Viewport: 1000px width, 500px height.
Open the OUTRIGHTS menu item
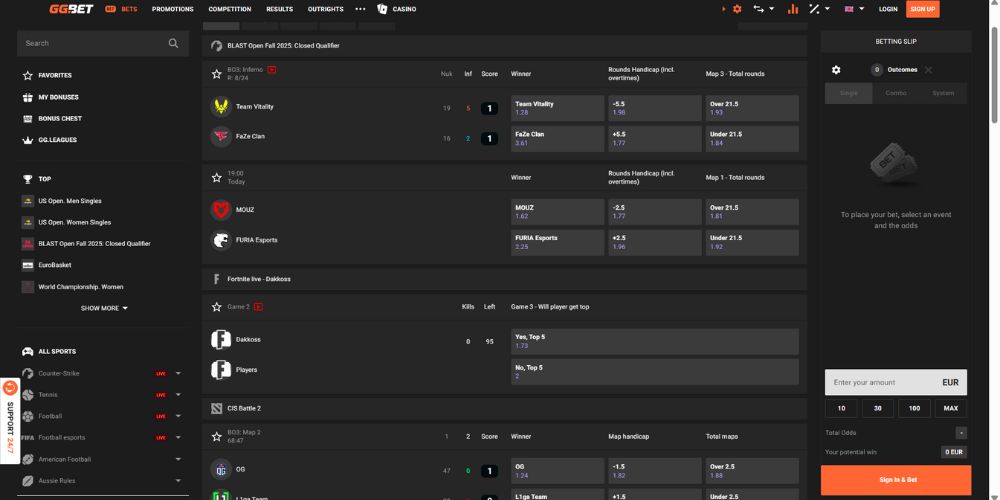[x=325, y=9]
